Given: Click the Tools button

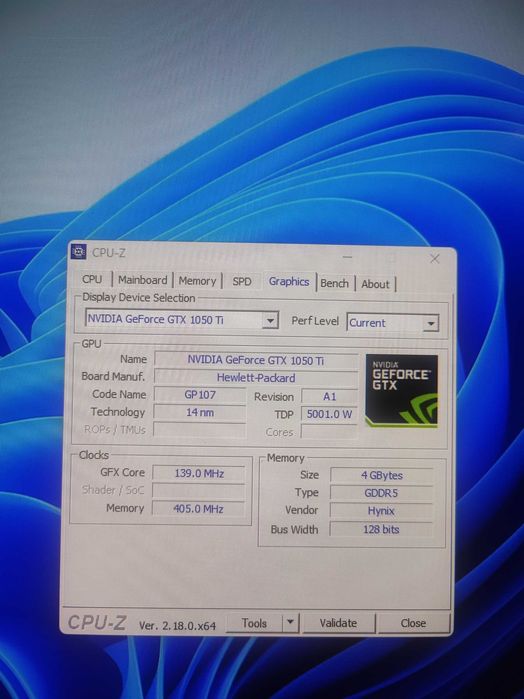Looking at the screenshot, I should point(254,622).
